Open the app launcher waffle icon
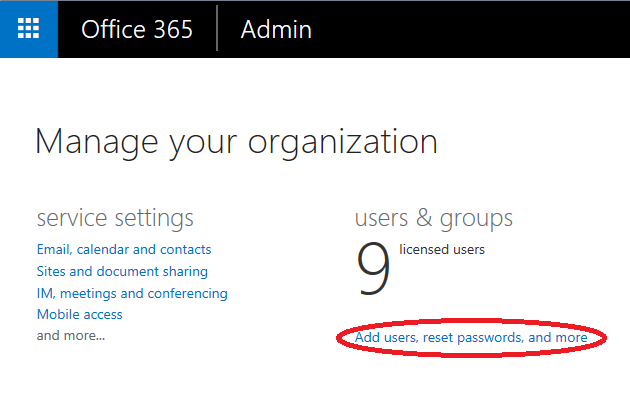Screen dimensions: 630x402 pos(29,29)
